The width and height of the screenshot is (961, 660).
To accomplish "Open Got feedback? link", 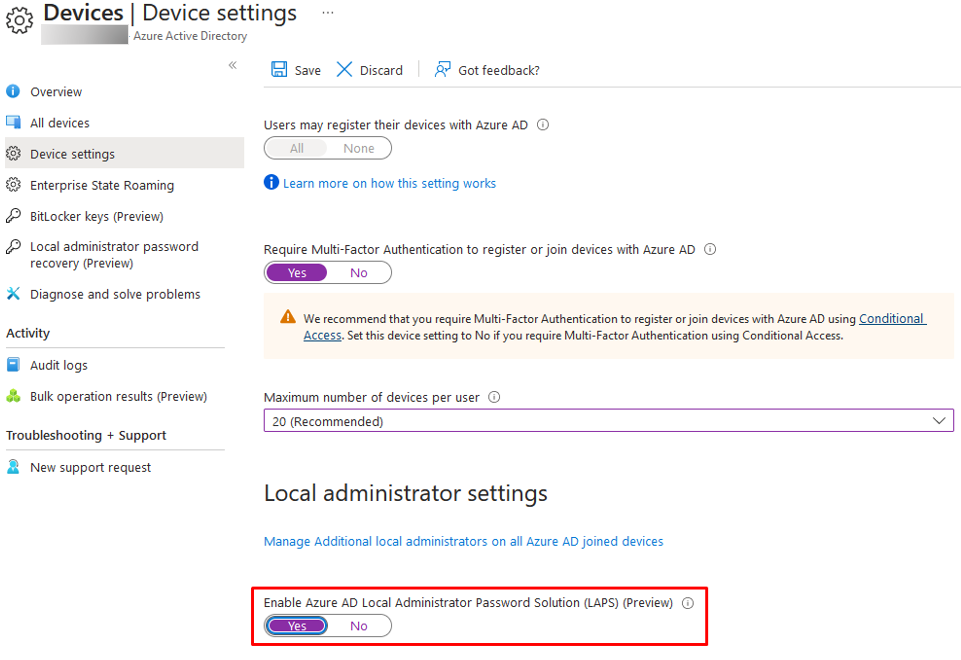I will (x=499, y=70).
